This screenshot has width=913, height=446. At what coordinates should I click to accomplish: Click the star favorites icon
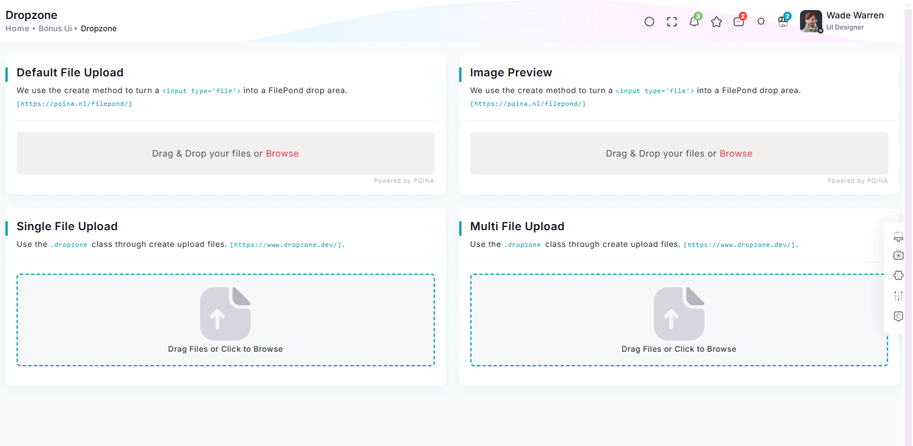[716, 22]
